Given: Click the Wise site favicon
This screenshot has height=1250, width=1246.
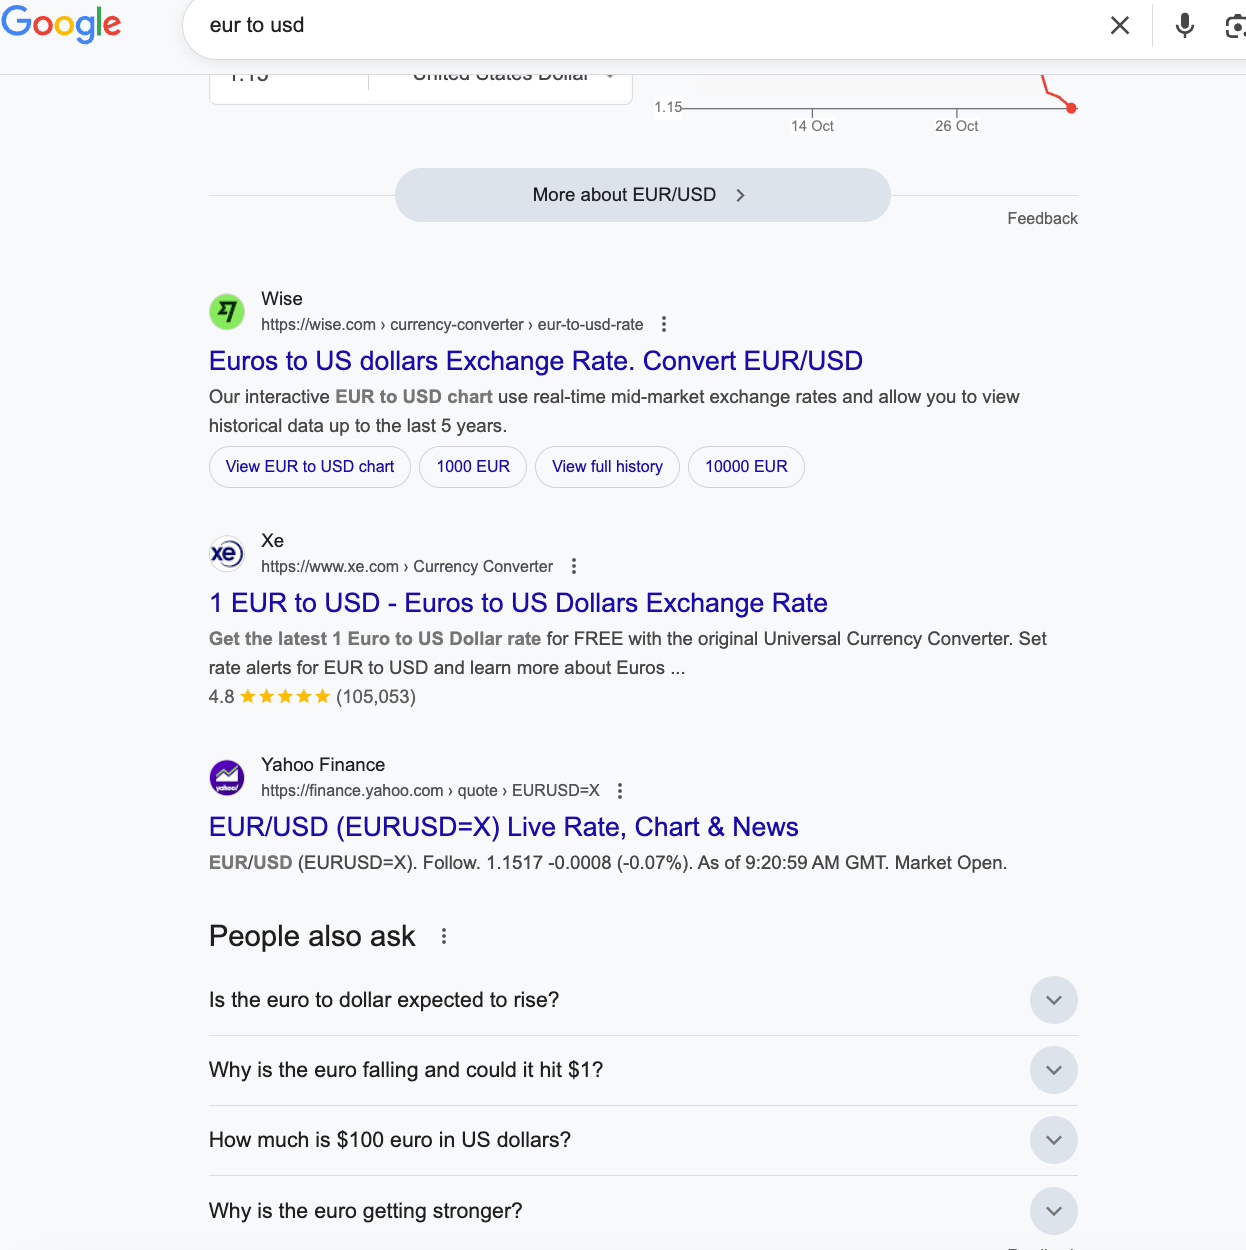Looking at the screenshot, I should click(227, 311).
